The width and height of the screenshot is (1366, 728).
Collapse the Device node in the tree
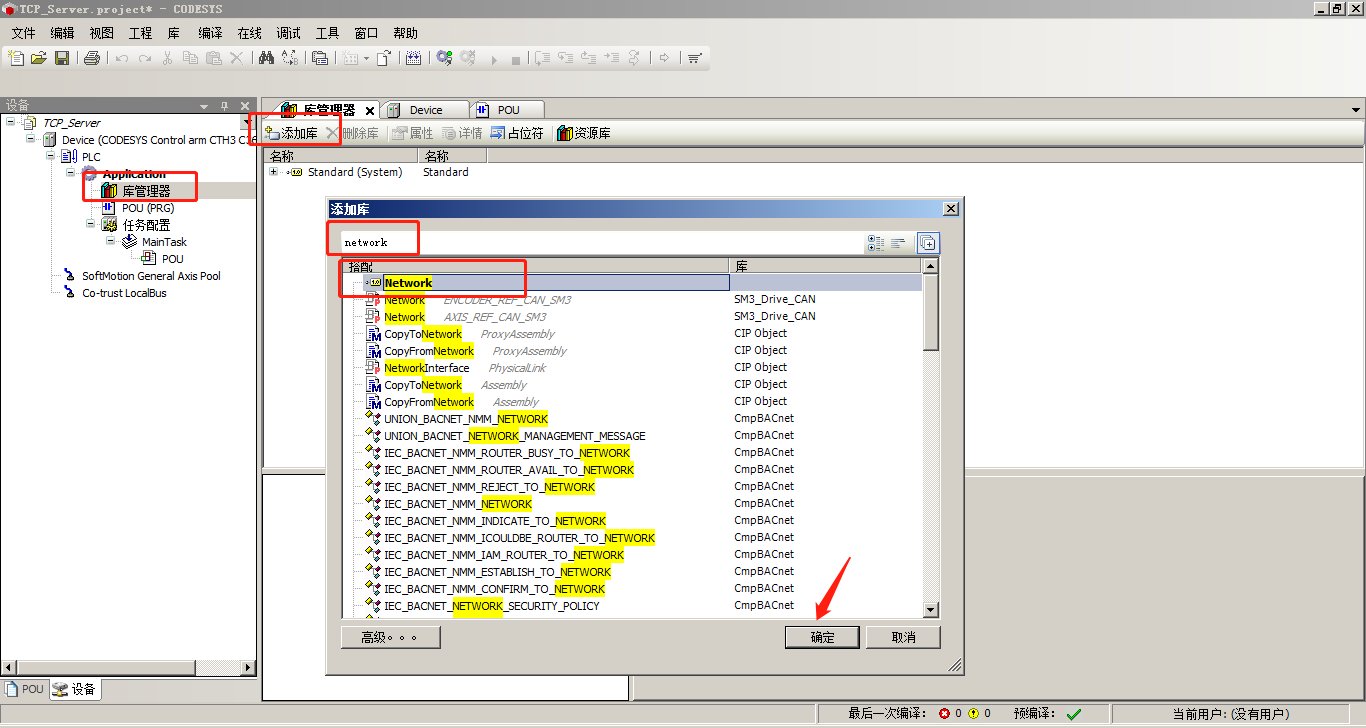coord(31,139)
